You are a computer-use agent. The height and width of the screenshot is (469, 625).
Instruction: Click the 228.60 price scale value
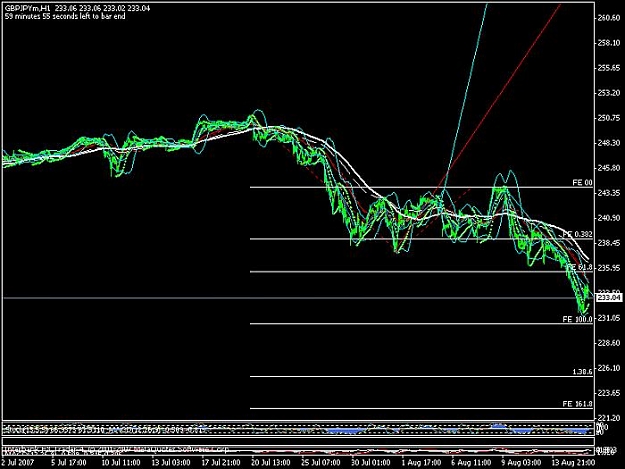pos(609,343)
